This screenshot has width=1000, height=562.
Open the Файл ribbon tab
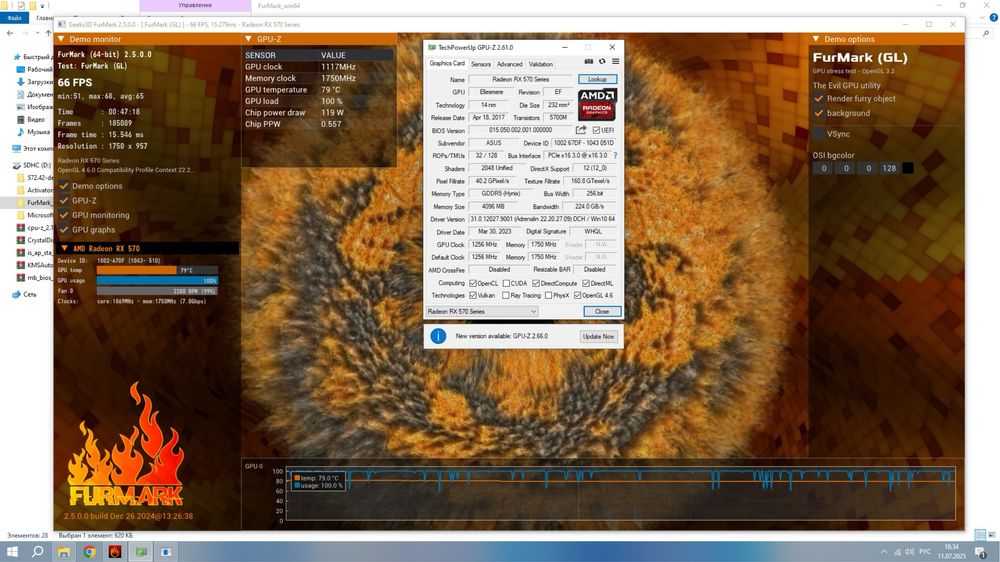pyautogui.click(x=14, y=18)
